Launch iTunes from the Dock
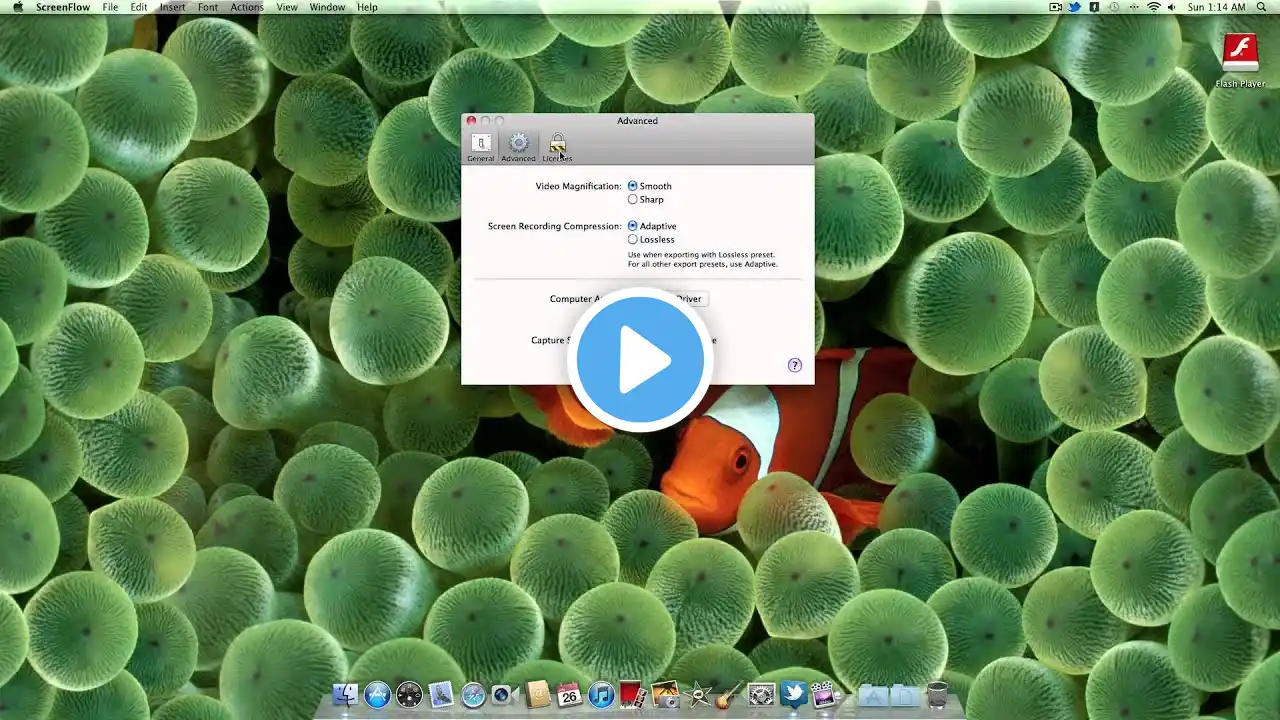This screenshot has height=720, width=1280. (x=601, y=695)
